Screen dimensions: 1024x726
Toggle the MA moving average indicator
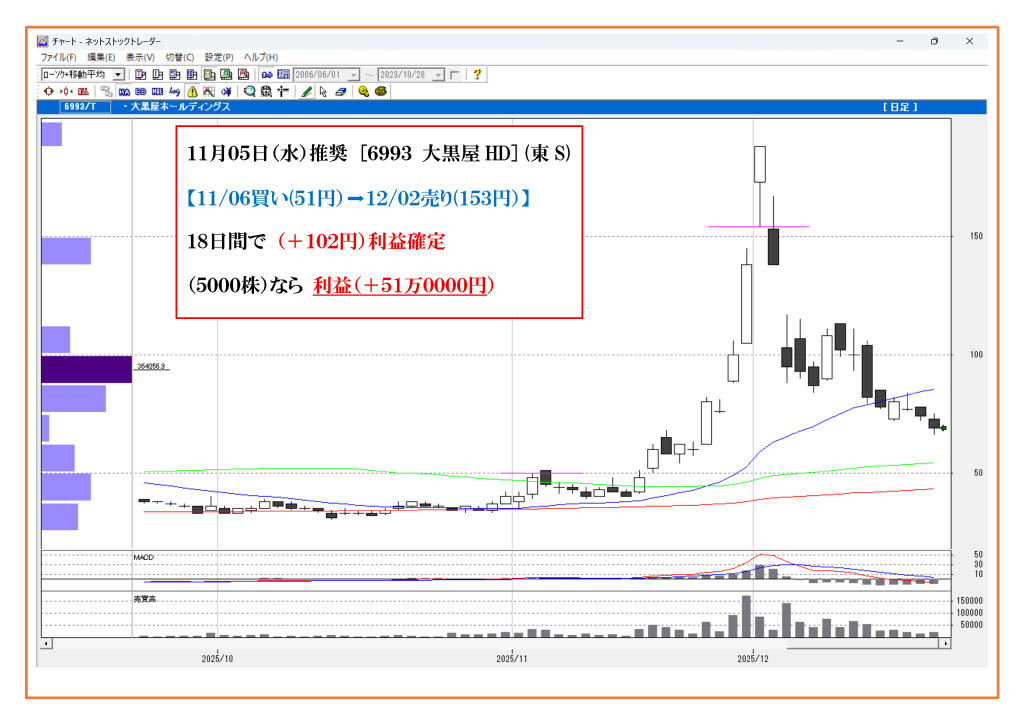(124, 91)
